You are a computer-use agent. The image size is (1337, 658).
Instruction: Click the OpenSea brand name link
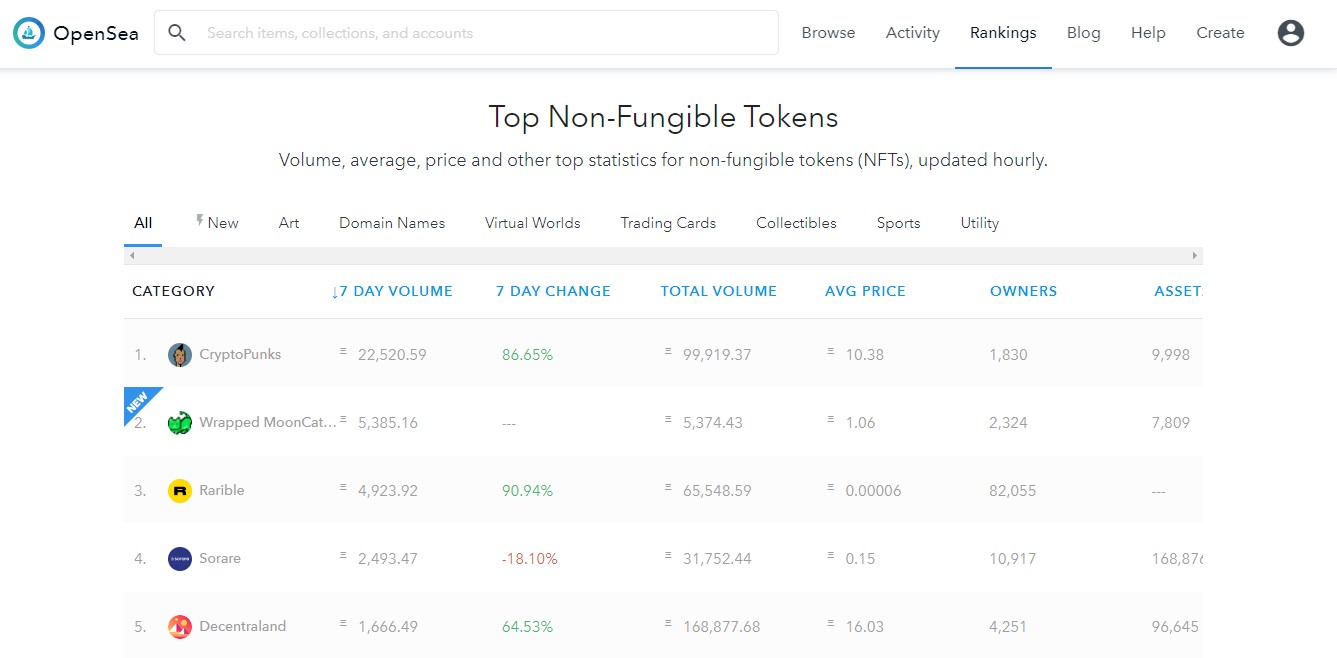(96, 33)
